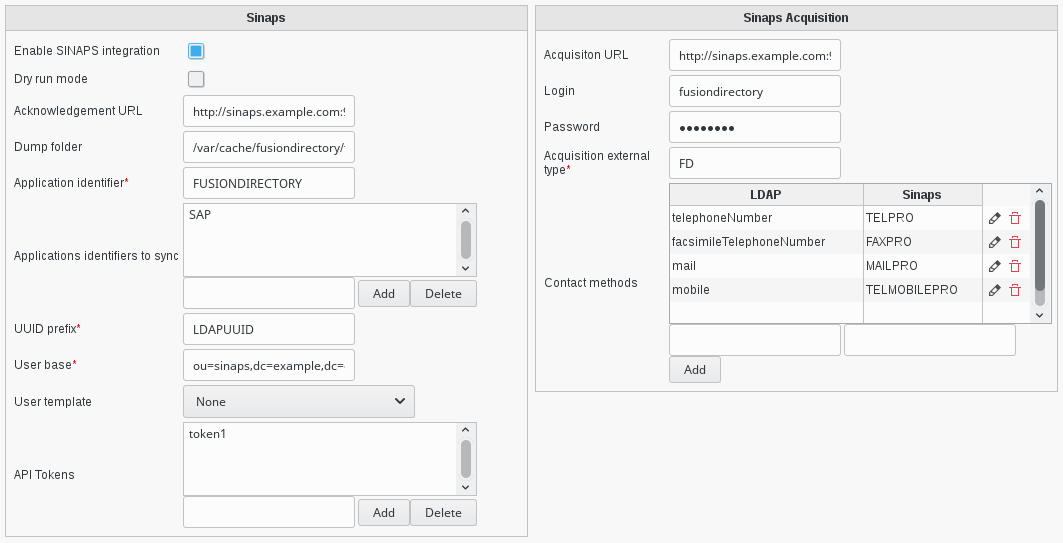Screen dimensions: 1063x543
Task: Click the Login field with fusiondirectory
Action: pyautogui.click(x=755, y=91)
